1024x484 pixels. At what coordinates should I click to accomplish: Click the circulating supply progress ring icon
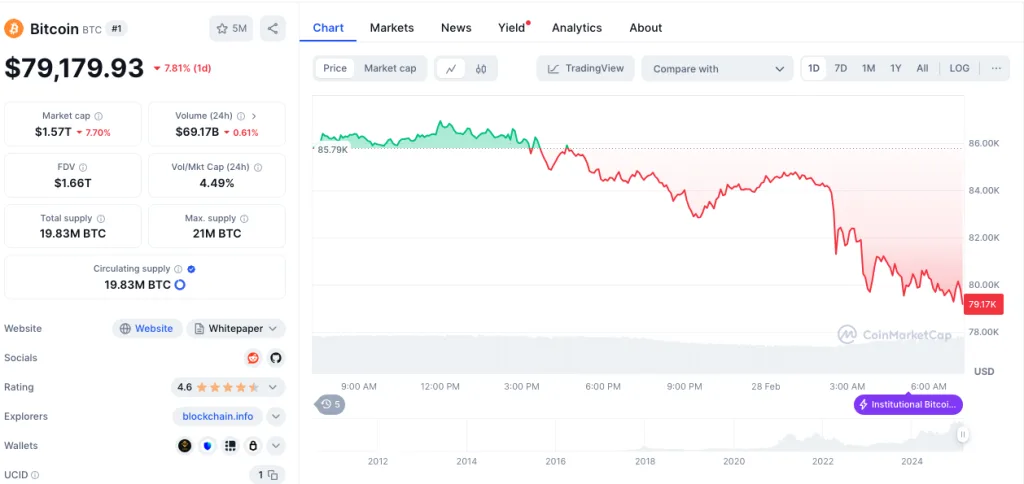point(180,285)
